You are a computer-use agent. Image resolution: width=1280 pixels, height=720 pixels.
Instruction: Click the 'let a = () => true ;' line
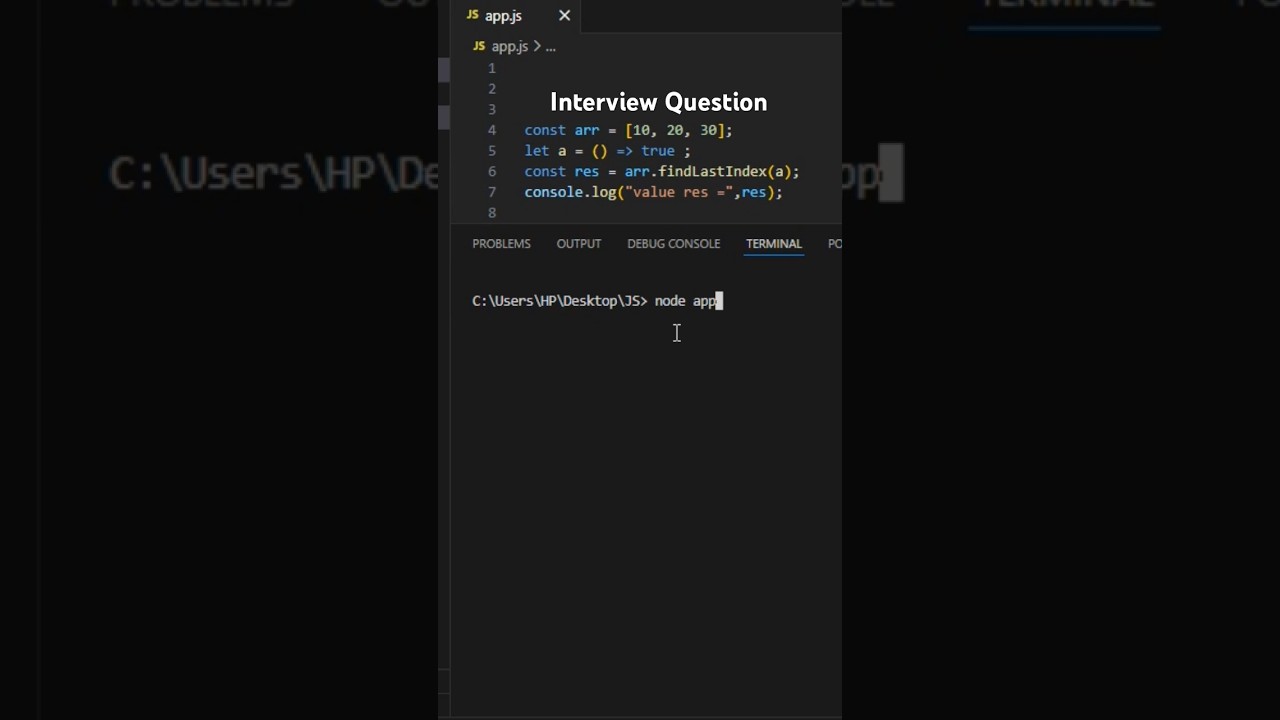point(607,151)
